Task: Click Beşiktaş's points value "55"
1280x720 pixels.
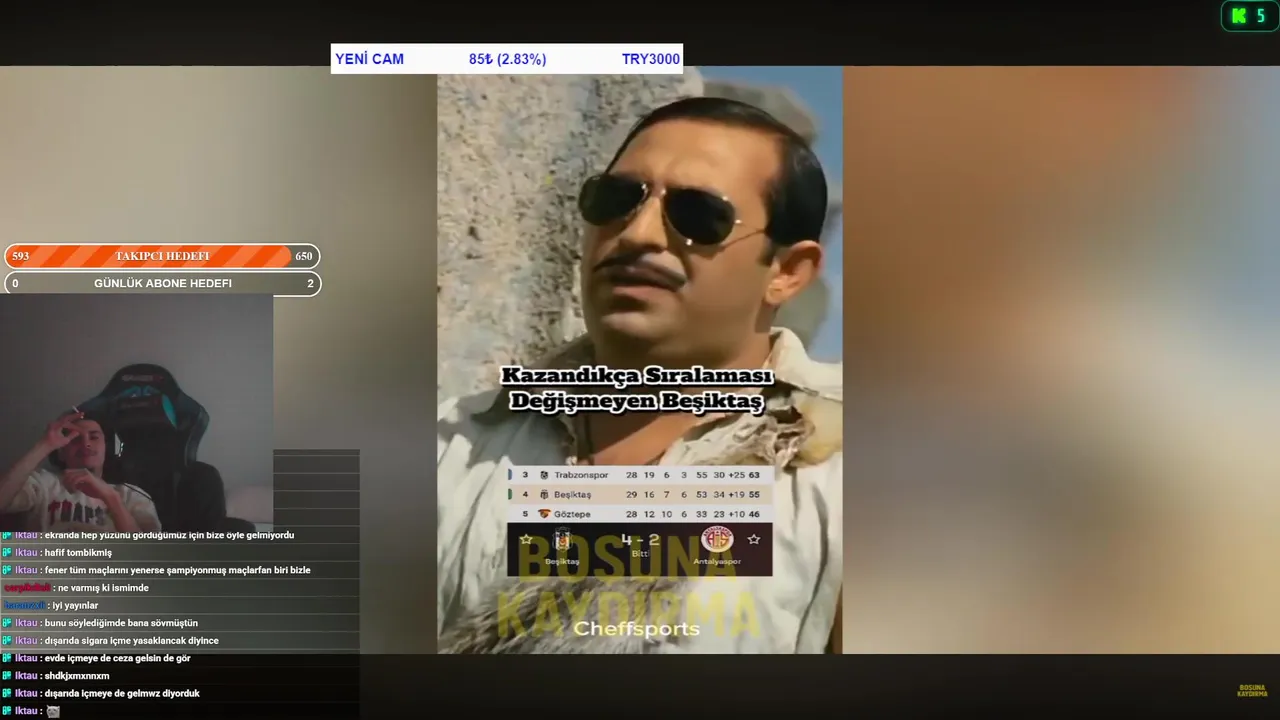Action: pos(754,494)
